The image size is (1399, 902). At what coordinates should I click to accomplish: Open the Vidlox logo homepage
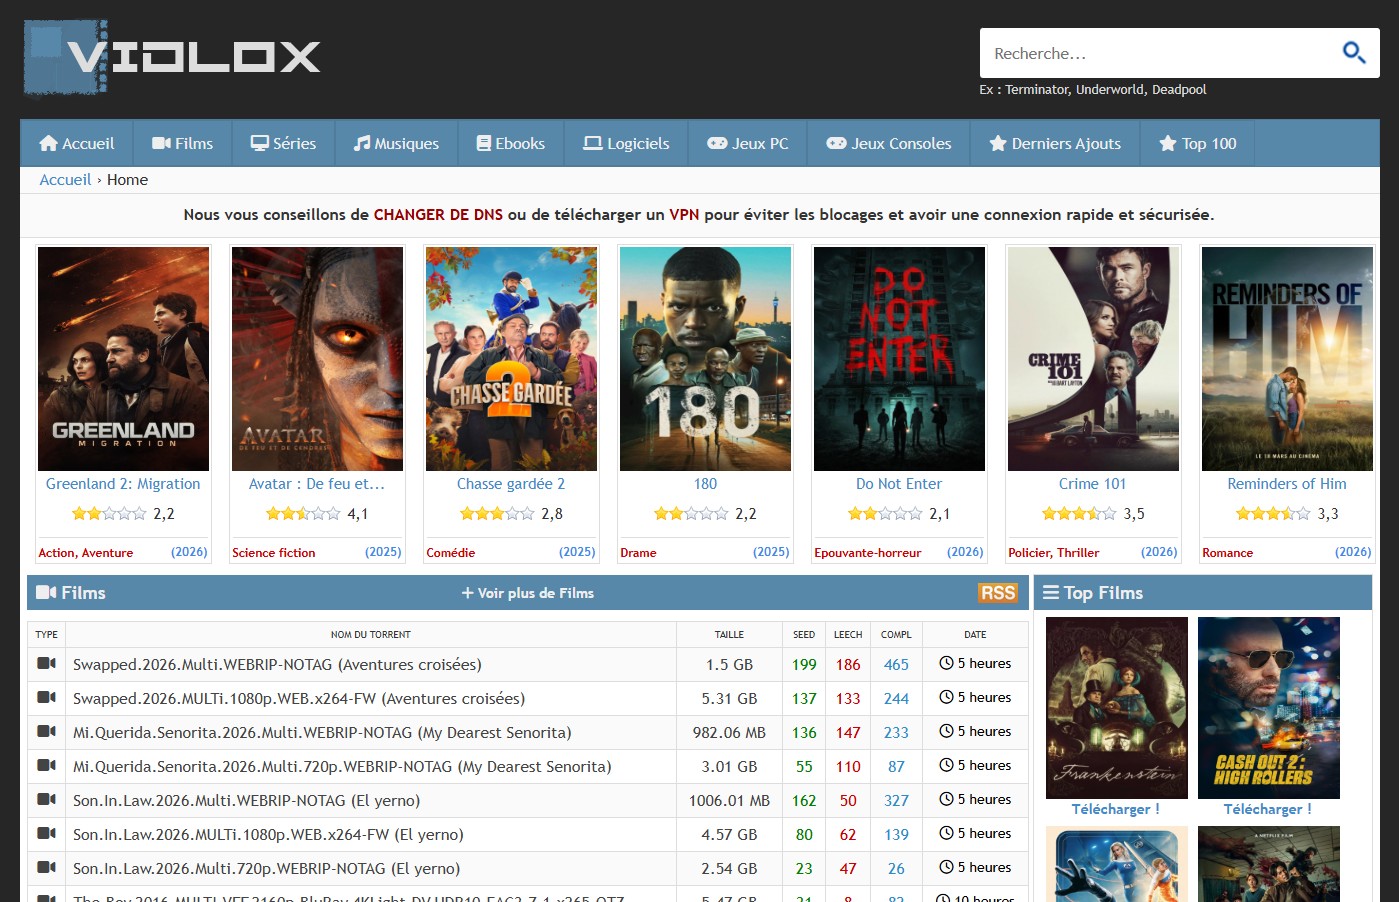point(172,58)
